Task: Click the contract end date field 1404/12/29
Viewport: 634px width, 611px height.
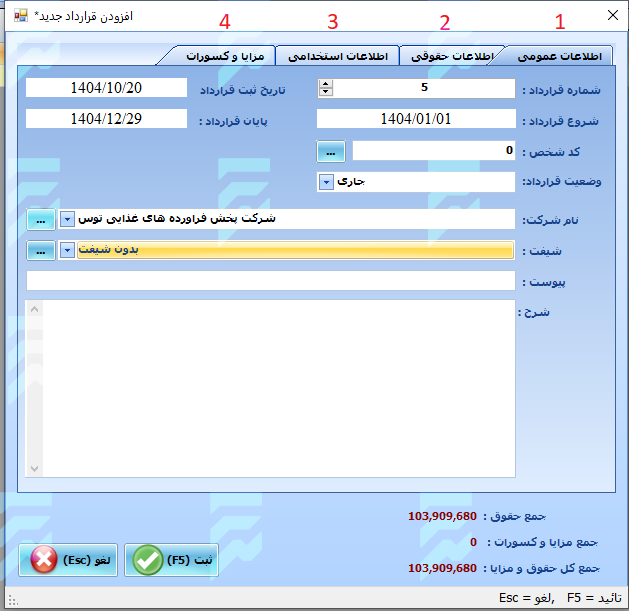Action: (106, 119)
